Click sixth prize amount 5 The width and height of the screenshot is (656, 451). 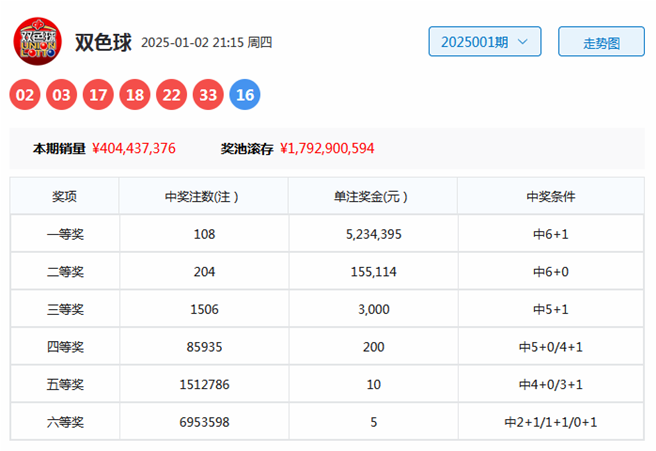click(374, 422)
